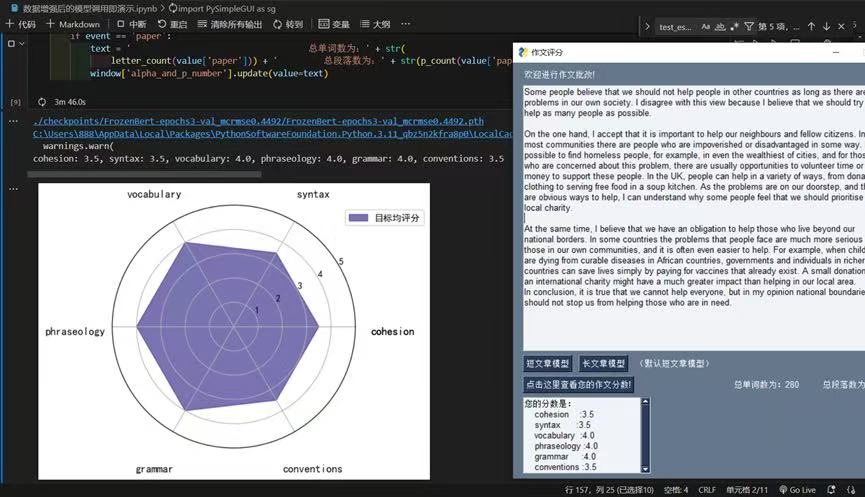This screenshot has height=497, width=865.
Task: Close the find widget
Action: (x=841, y=26)
